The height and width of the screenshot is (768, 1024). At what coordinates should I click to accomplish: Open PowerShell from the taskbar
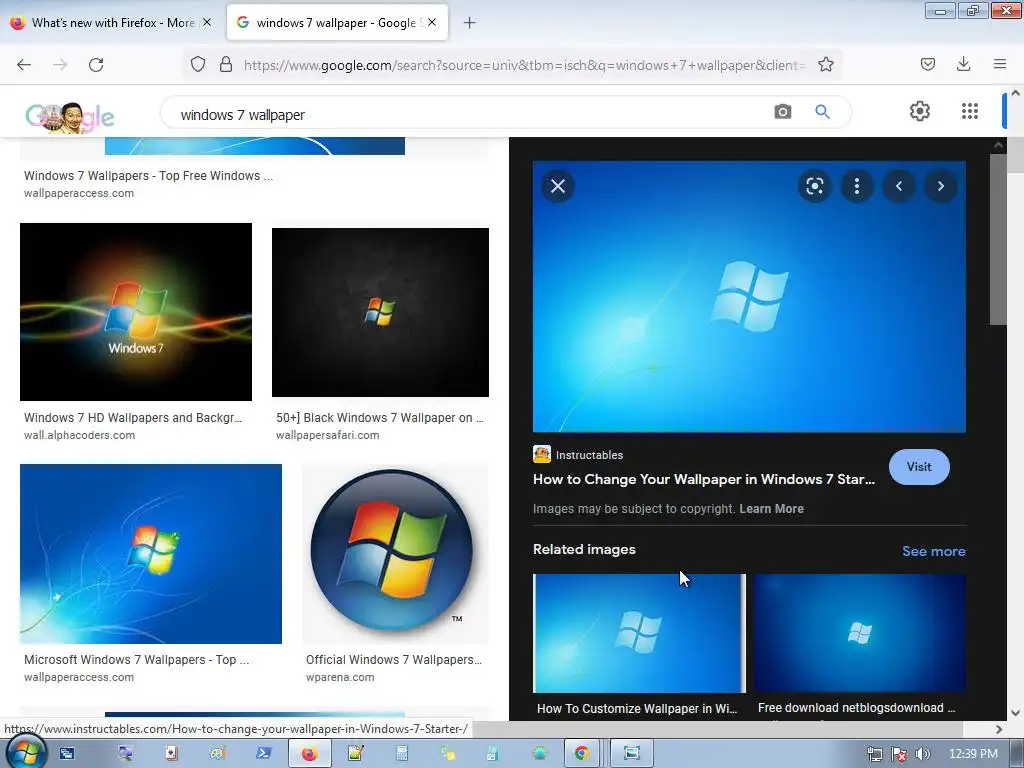263,754
